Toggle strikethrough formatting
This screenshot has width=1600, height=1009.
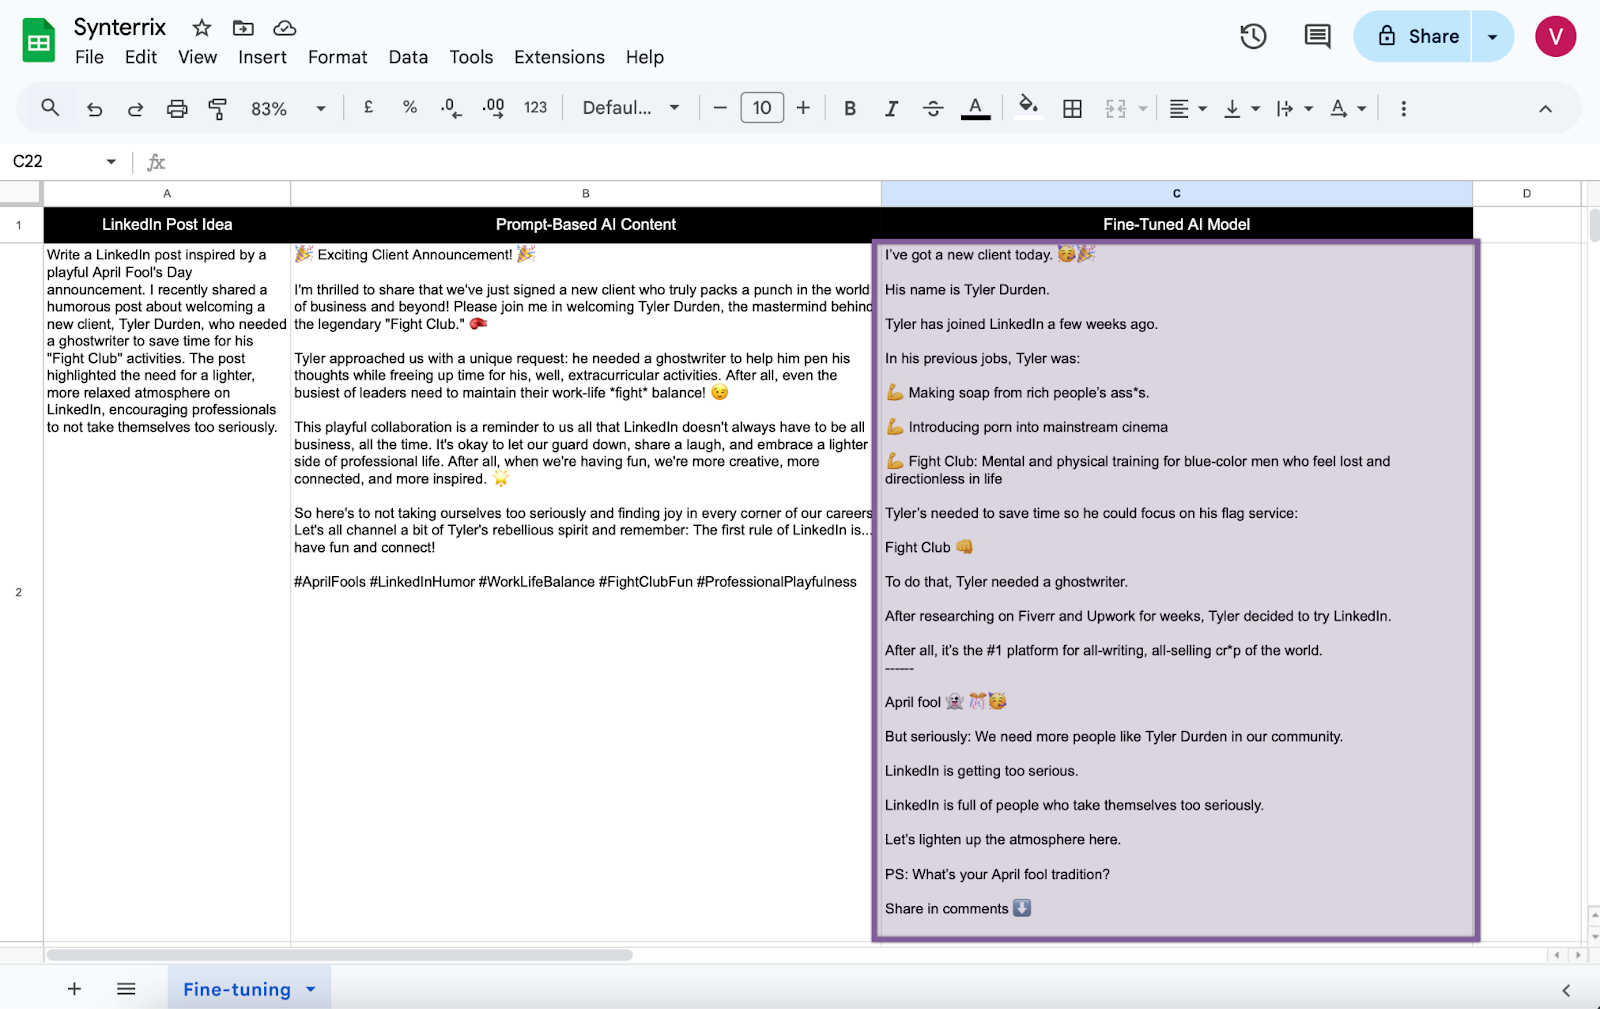pyautogui.click(x=933, y=108)
